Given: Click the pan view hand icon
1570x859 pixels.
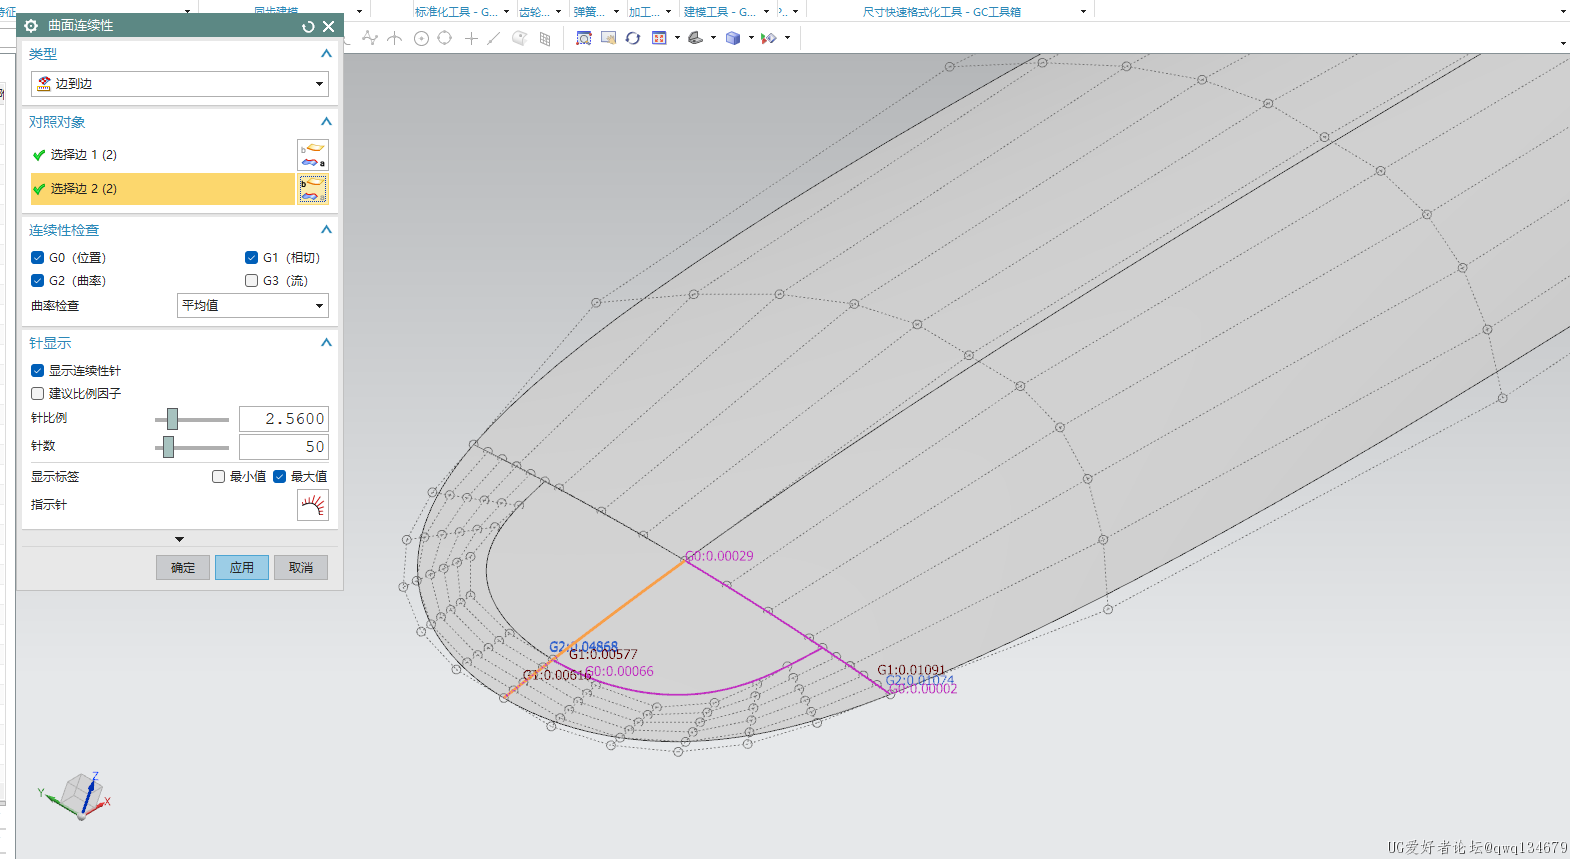Looking at the screenshot, I should coord(608,38).
